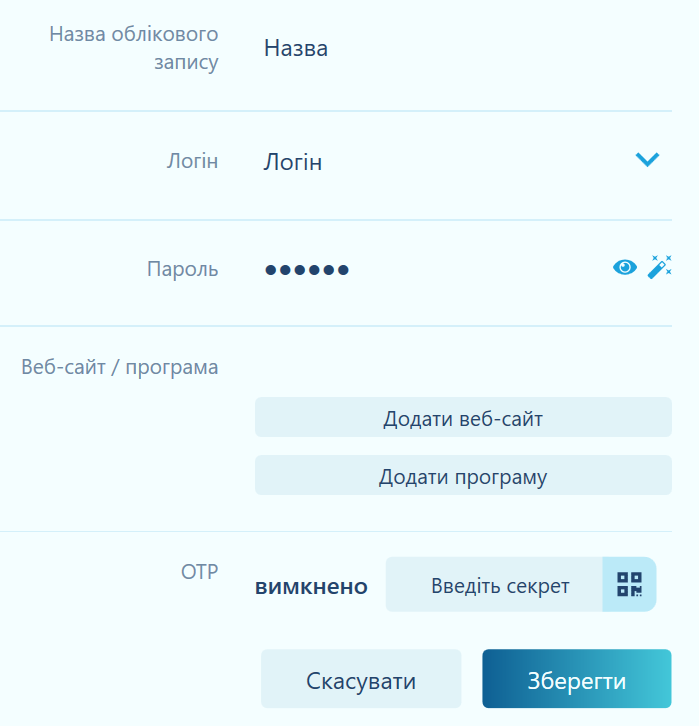Click the masked password dots
699x726 pixels.
click(x=307, y=269)
